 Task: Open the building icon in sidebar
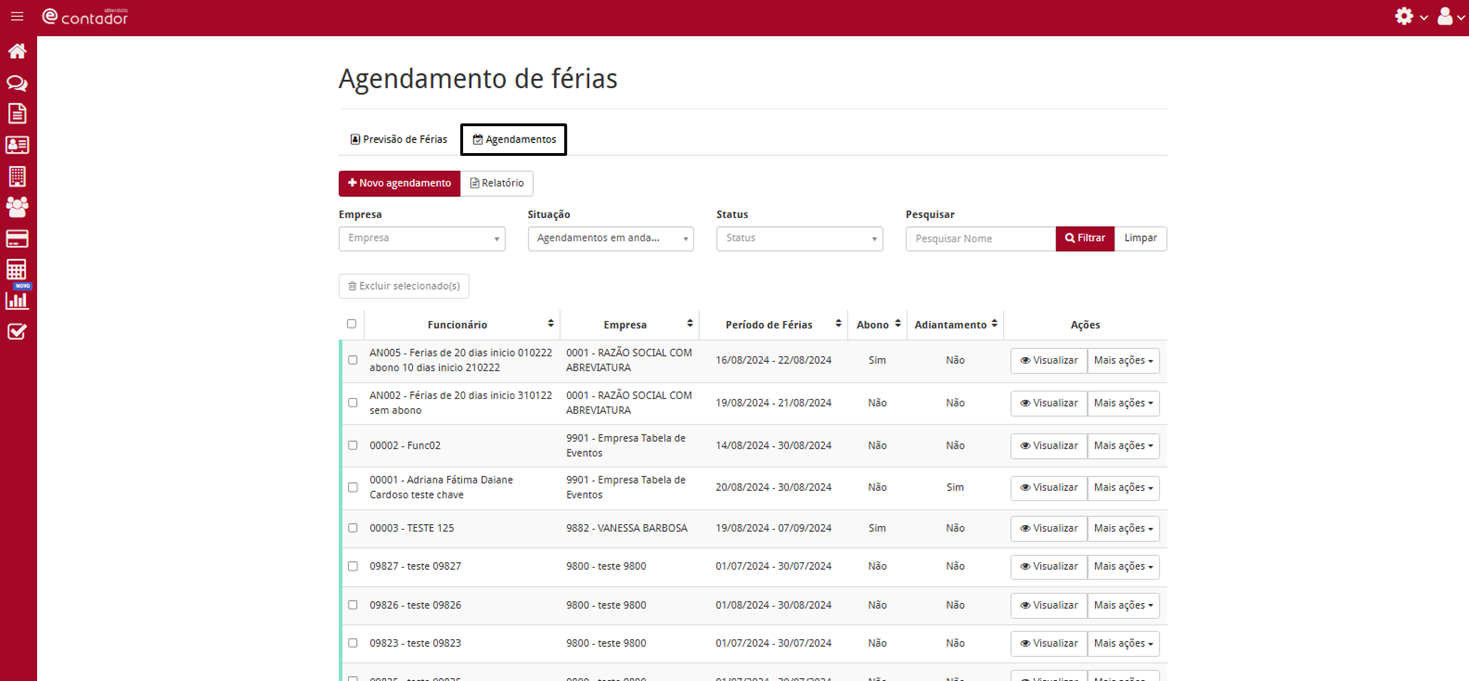click(17, 177)
